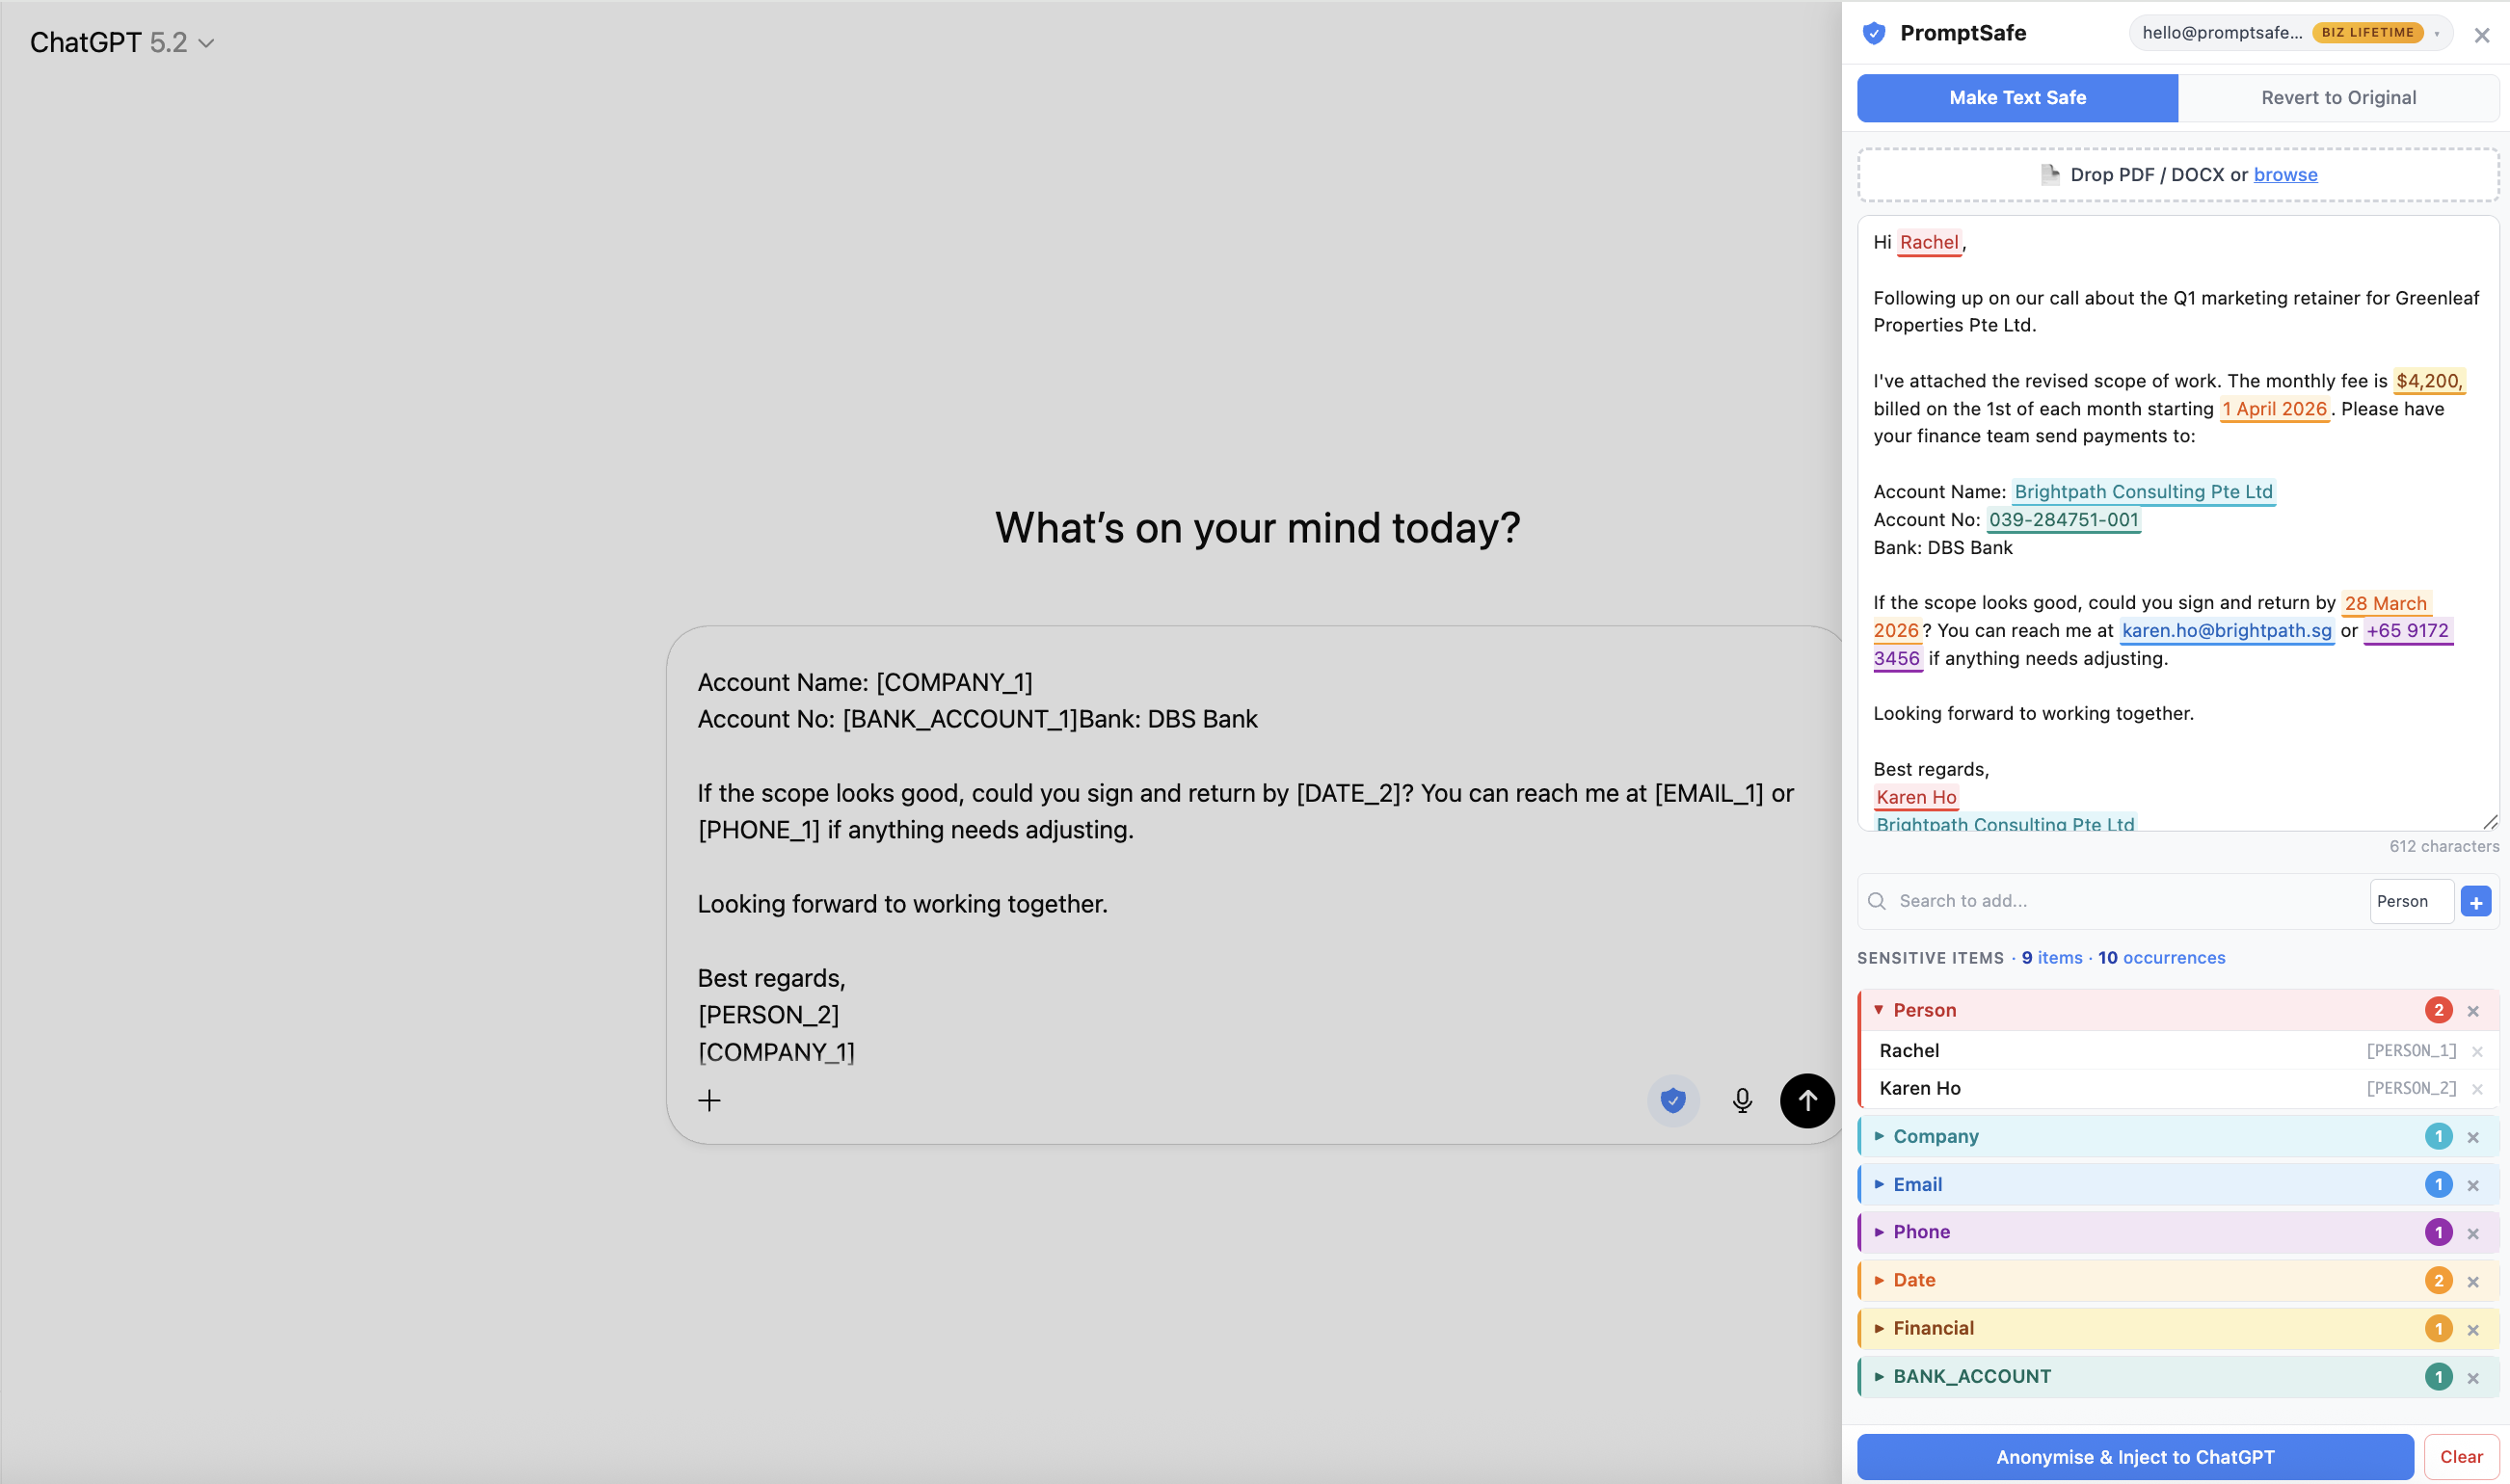Click the Anonymise & Inject to ChatGPT button

point(2134,1457)
